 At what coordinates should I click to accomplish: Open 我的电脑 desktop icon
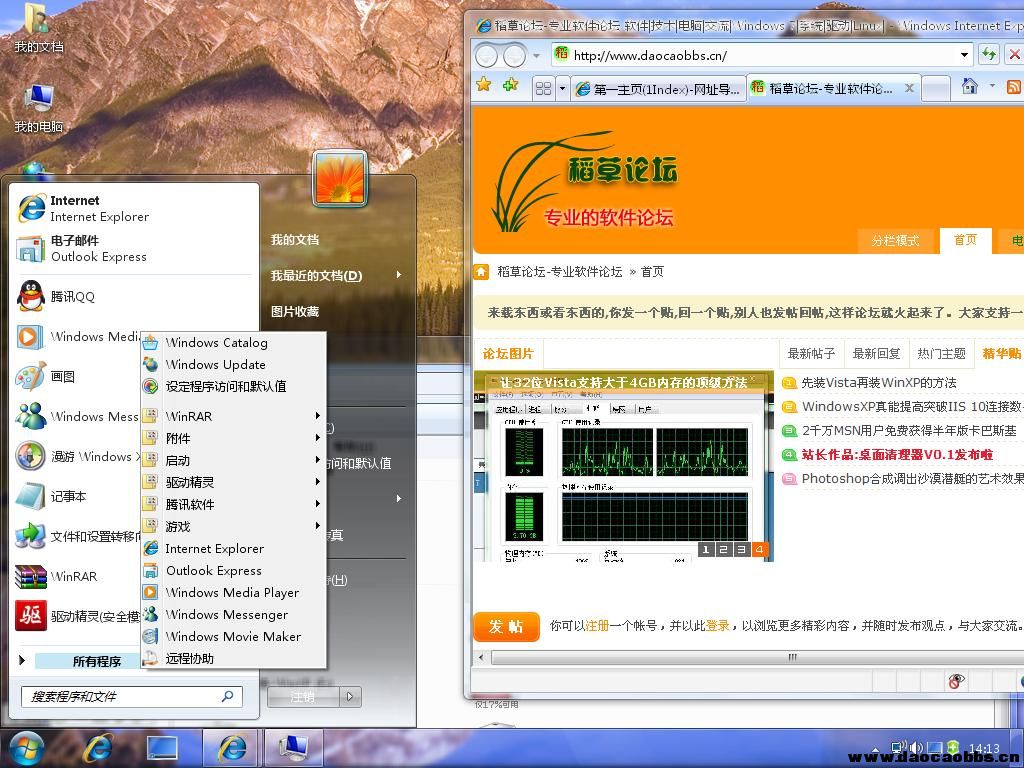coord(38,108)
